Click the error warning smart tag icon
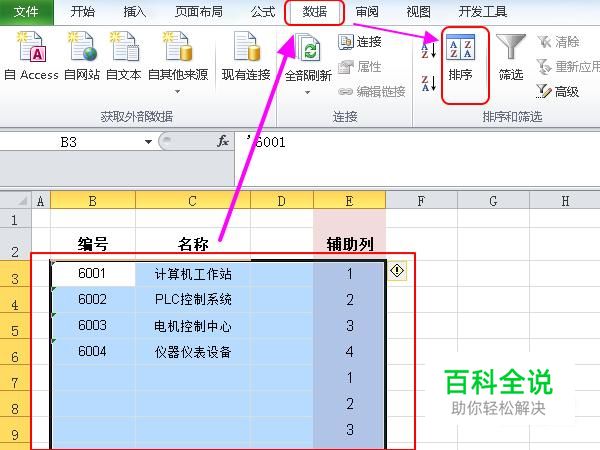The image size is (600, 450). pyautogui.click(x=397, y=271)
